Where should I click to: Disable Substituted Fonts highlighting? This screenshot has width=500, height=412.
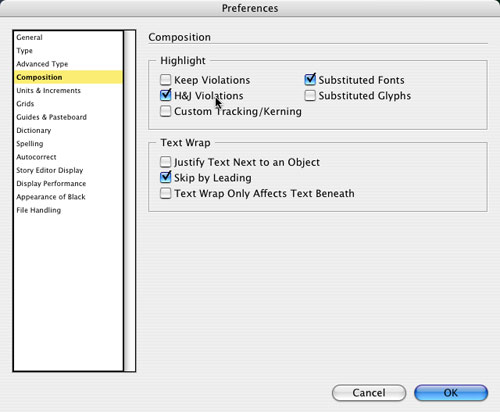[x=310, y=80]
